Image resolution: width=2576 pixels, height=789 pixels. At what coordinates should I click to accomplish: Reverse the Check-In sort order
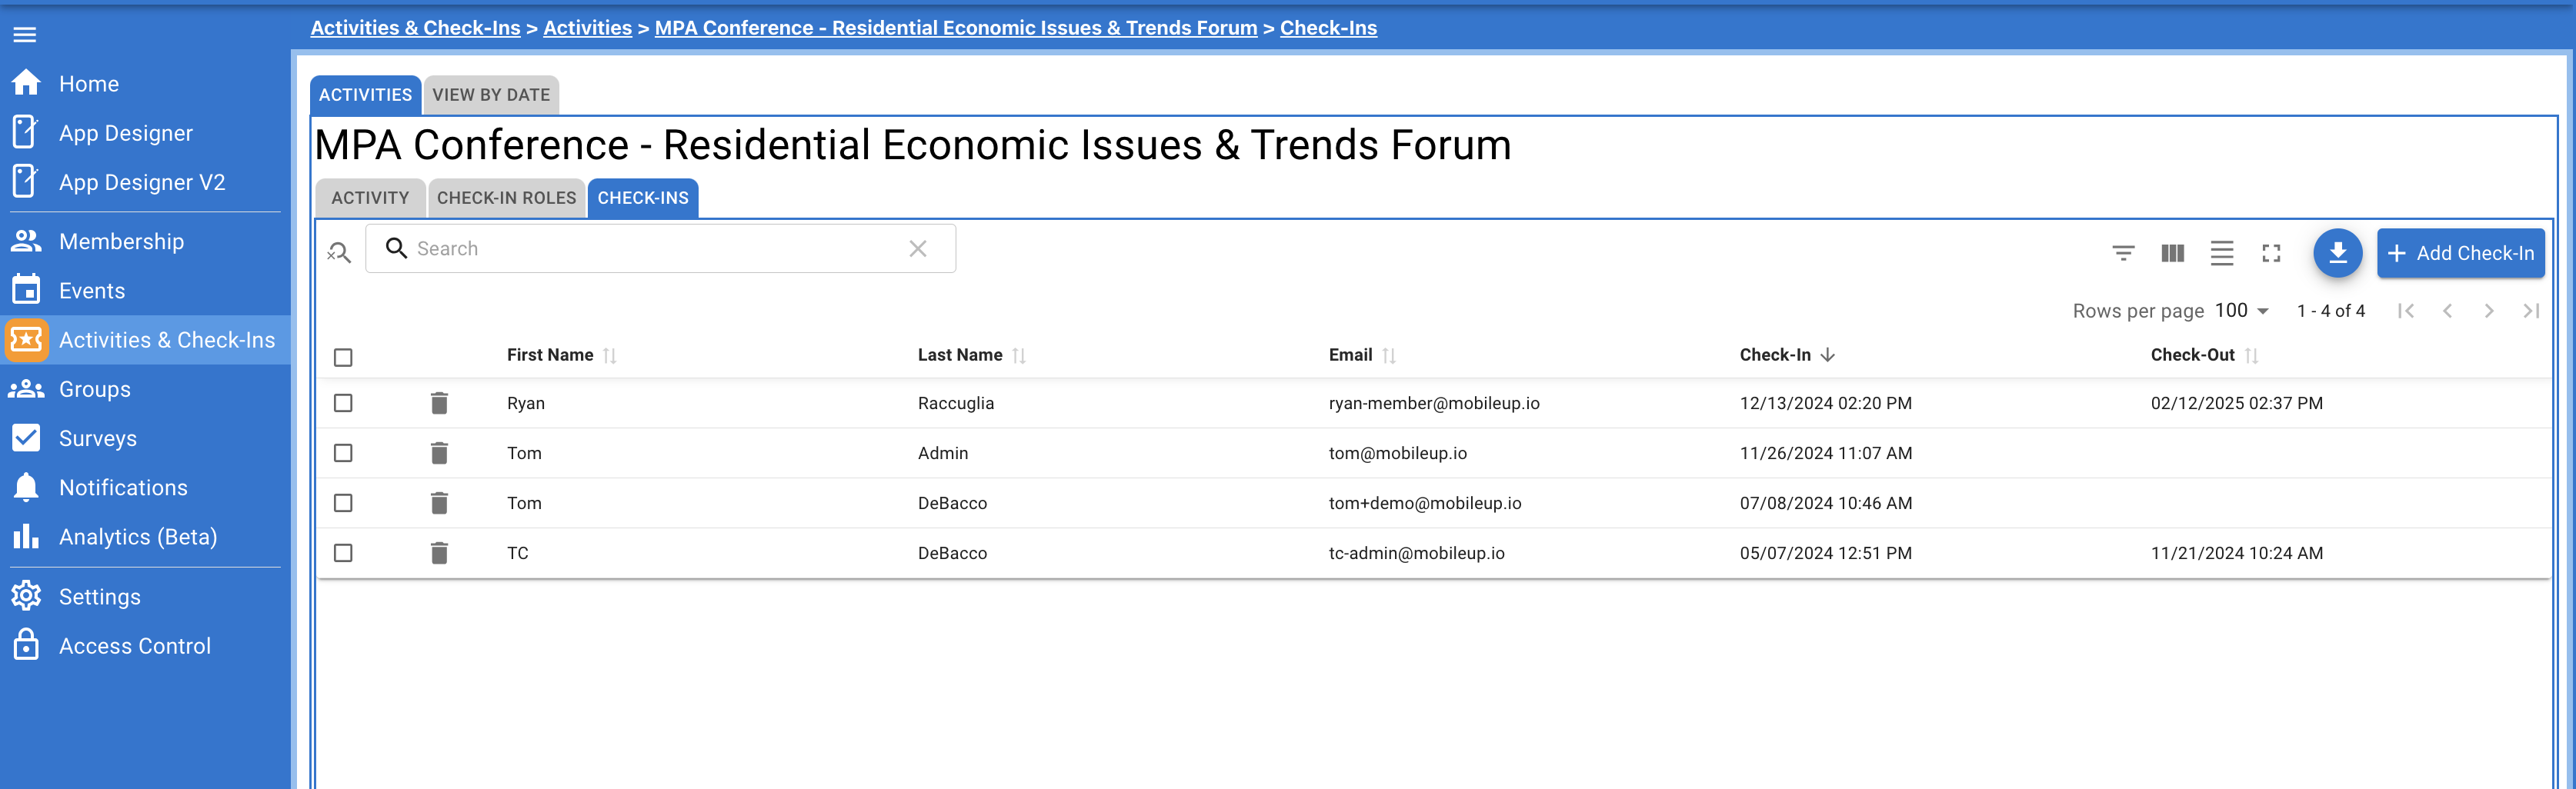point(1830,354)
